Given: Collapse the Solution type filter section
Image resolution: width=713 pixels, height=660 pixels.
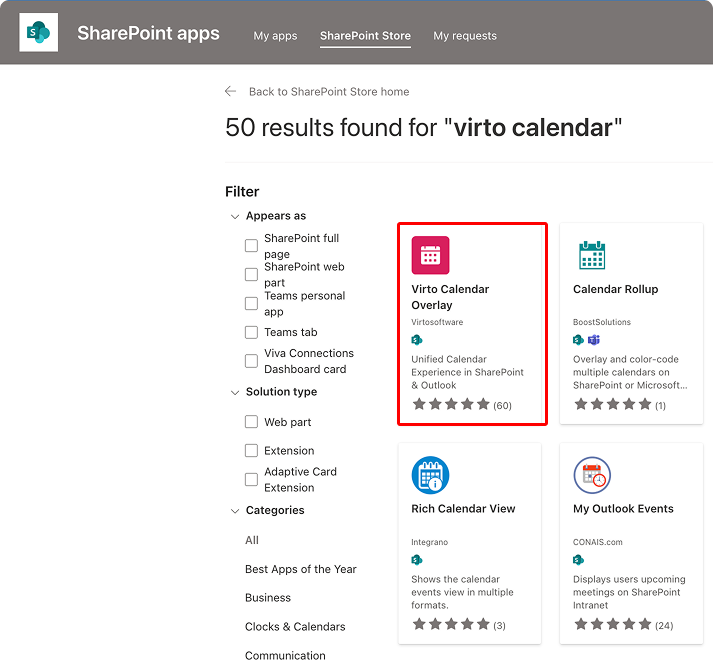Looking at the screenshot, I should 235,393.
